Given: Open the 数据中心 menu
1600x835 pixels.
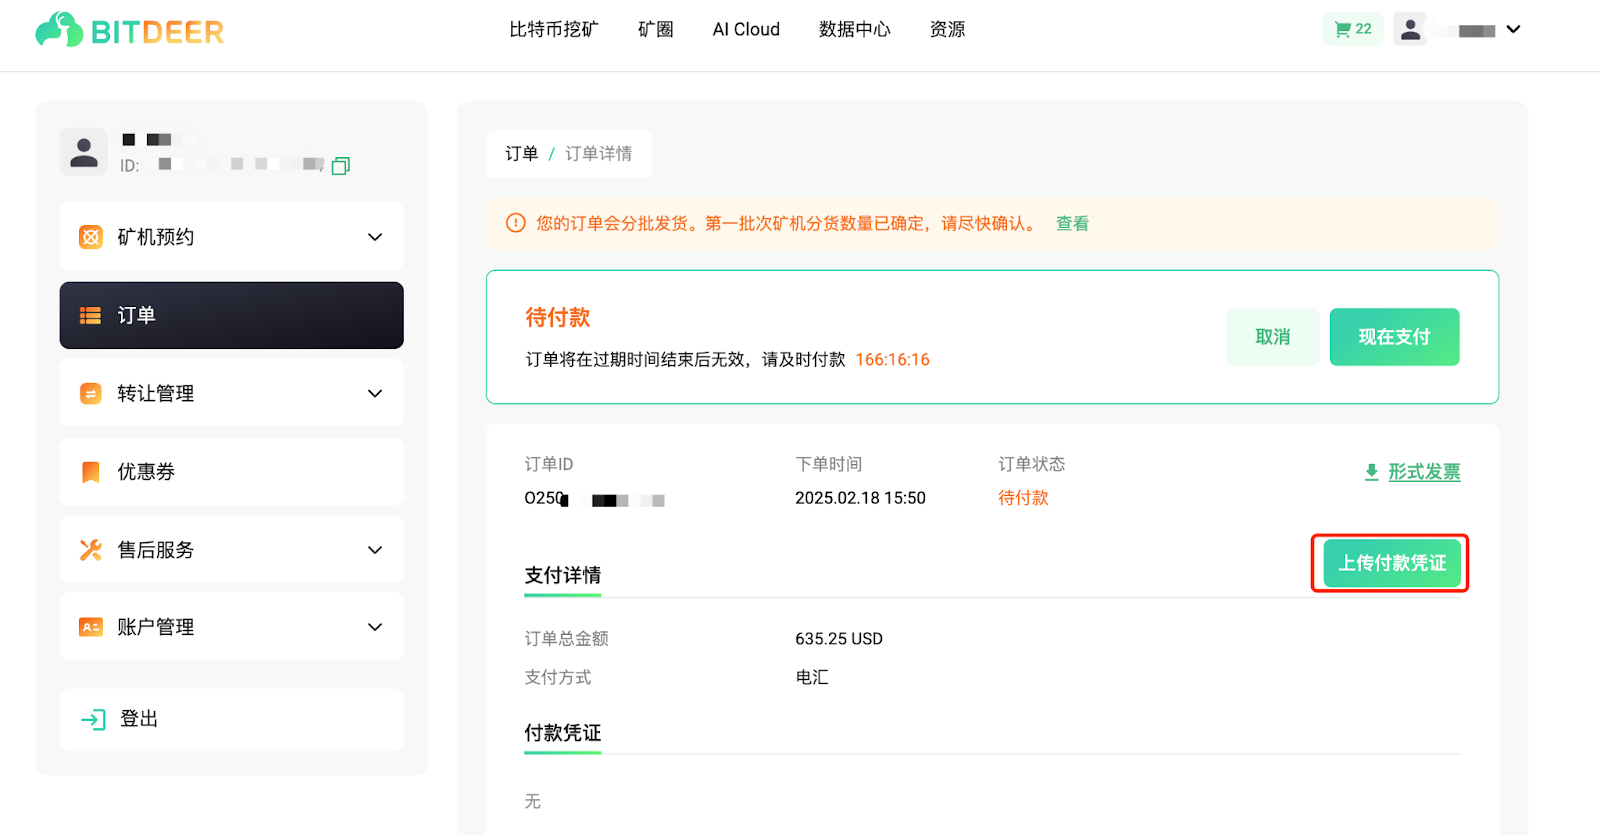Looking at the screenshot, I should 855,30.
